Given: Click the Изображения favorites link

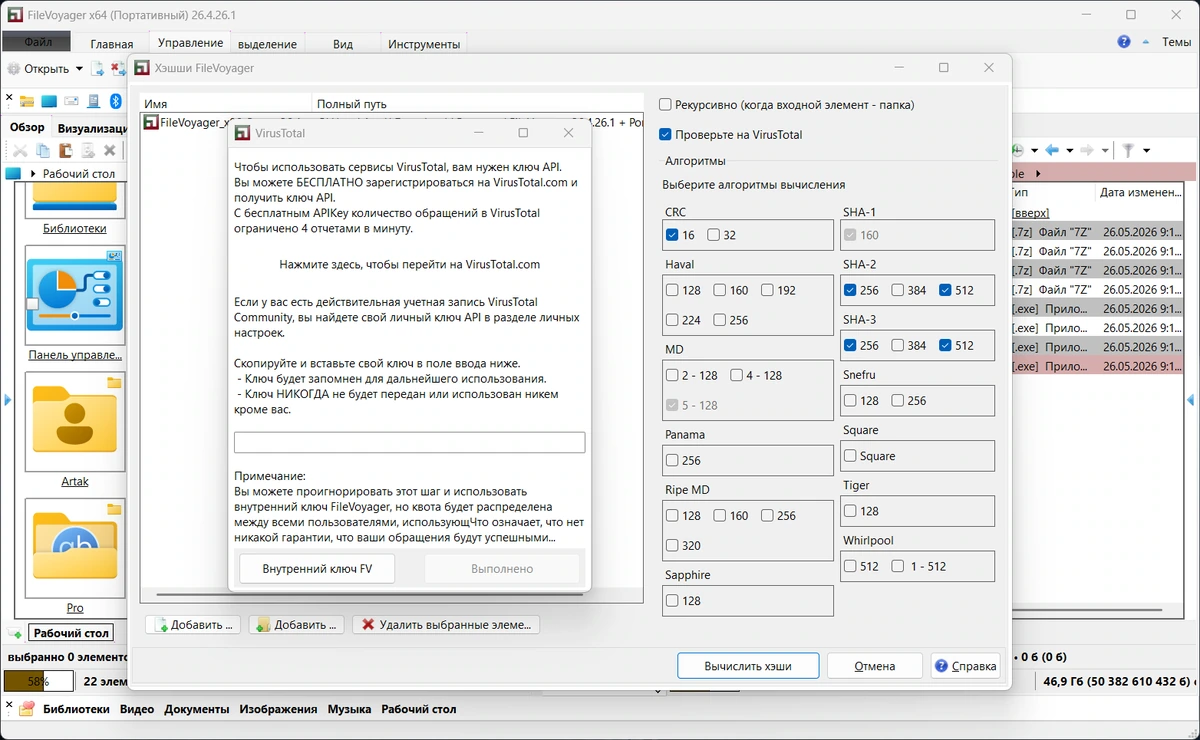Looking at the screenshot, I should pos(277,709).
